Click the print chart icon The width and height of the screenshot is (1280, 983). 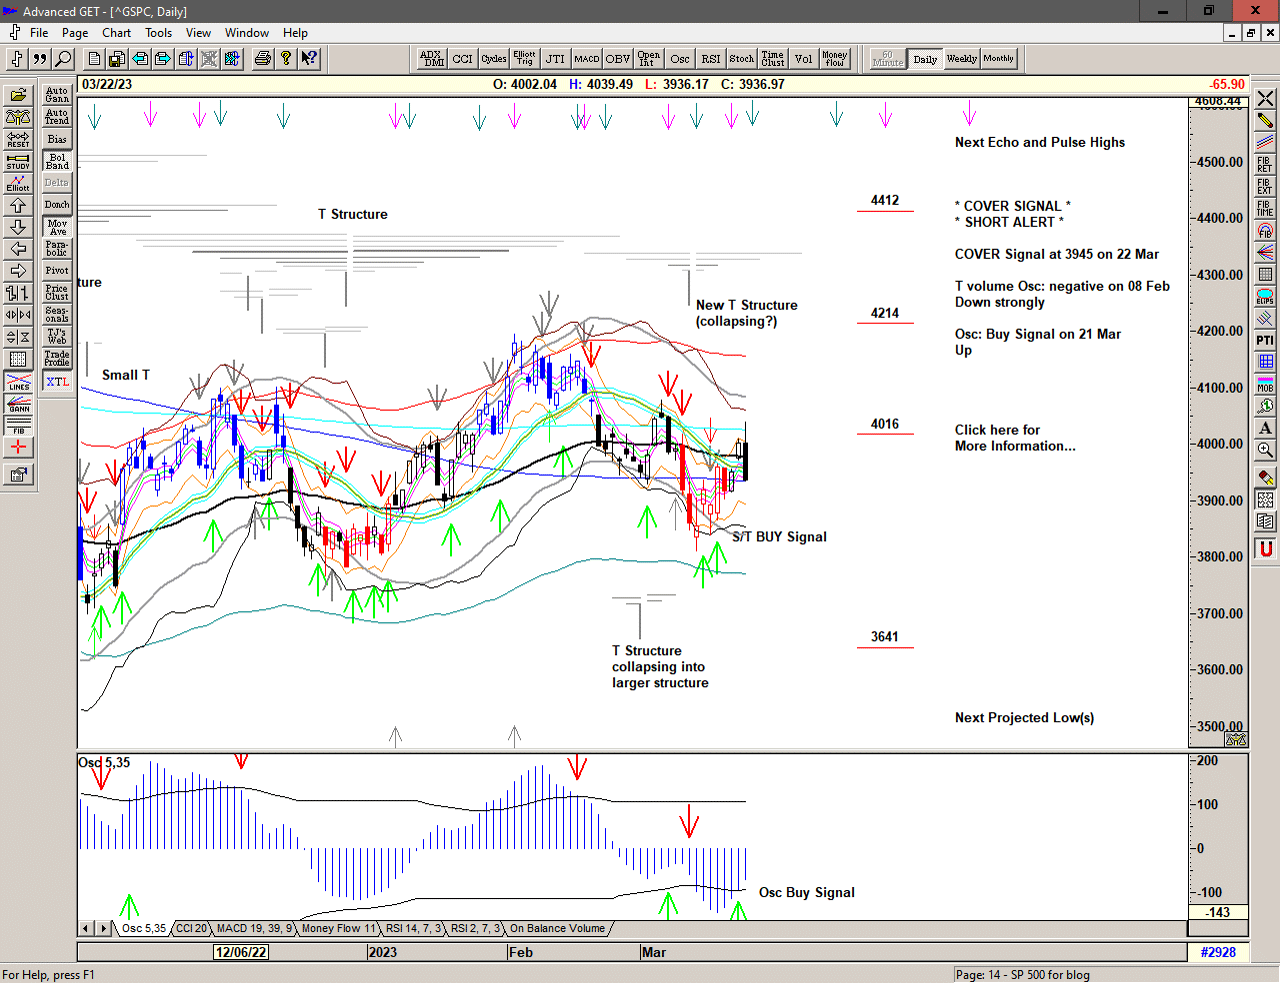262,59
